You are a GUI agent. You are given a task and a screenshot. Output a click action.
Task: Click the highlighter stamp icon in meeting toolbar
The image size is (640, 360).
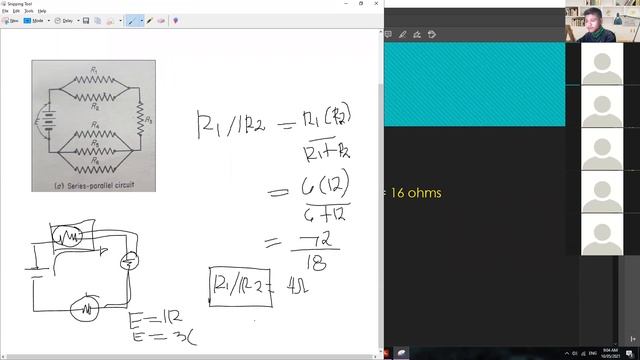coord(417,34)
